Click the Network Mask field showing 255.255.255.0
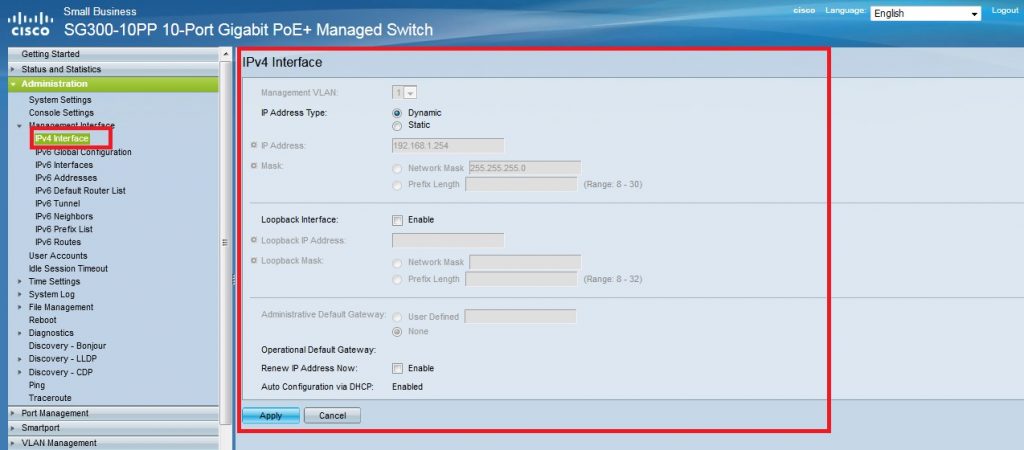1024x450 pixels. [x=524, y=168]
